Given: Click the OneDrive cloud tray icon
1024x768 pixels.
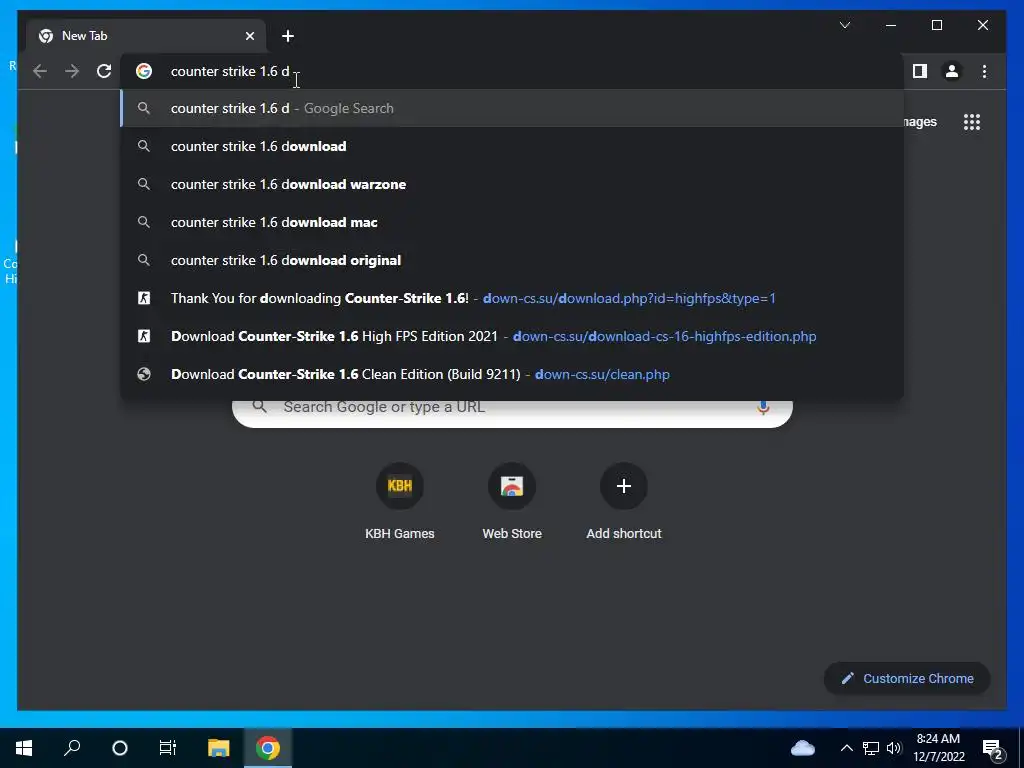Looking at the screenshot, I should coord(803,748).
